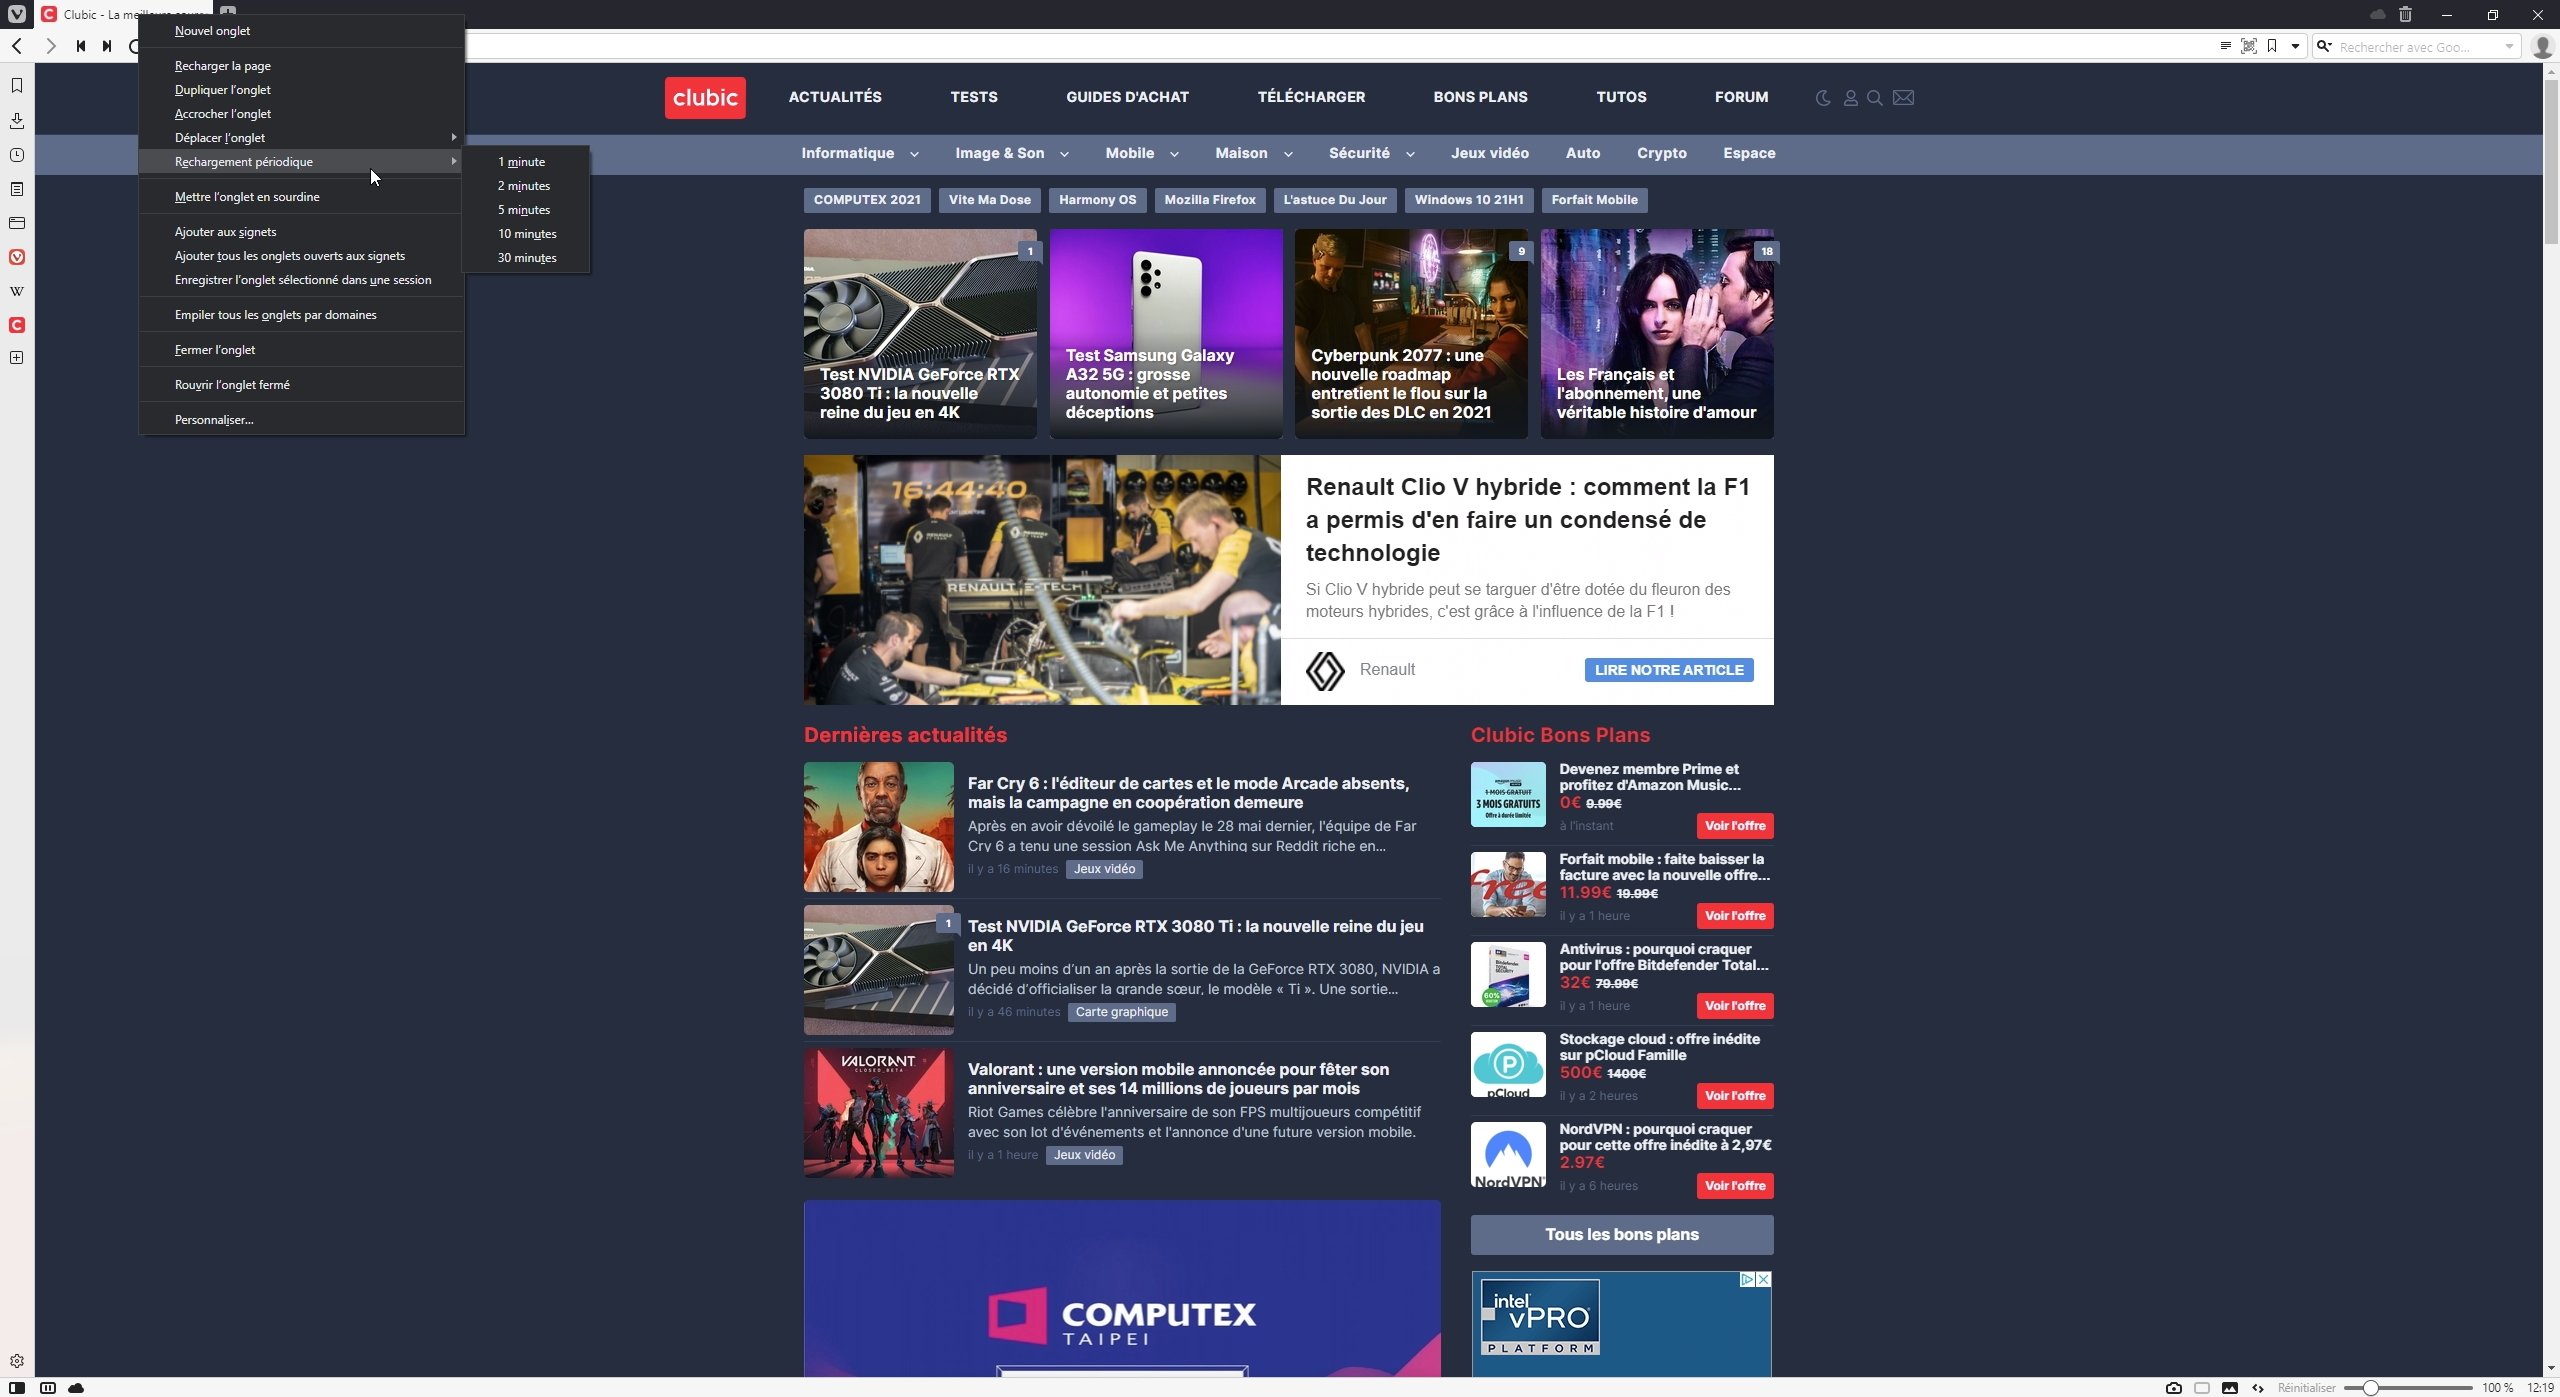The height and width of the screenshot is (1397, 2560).
Task: Open the FORUM section of Clubic
Action: click(x=1740, y=97)
